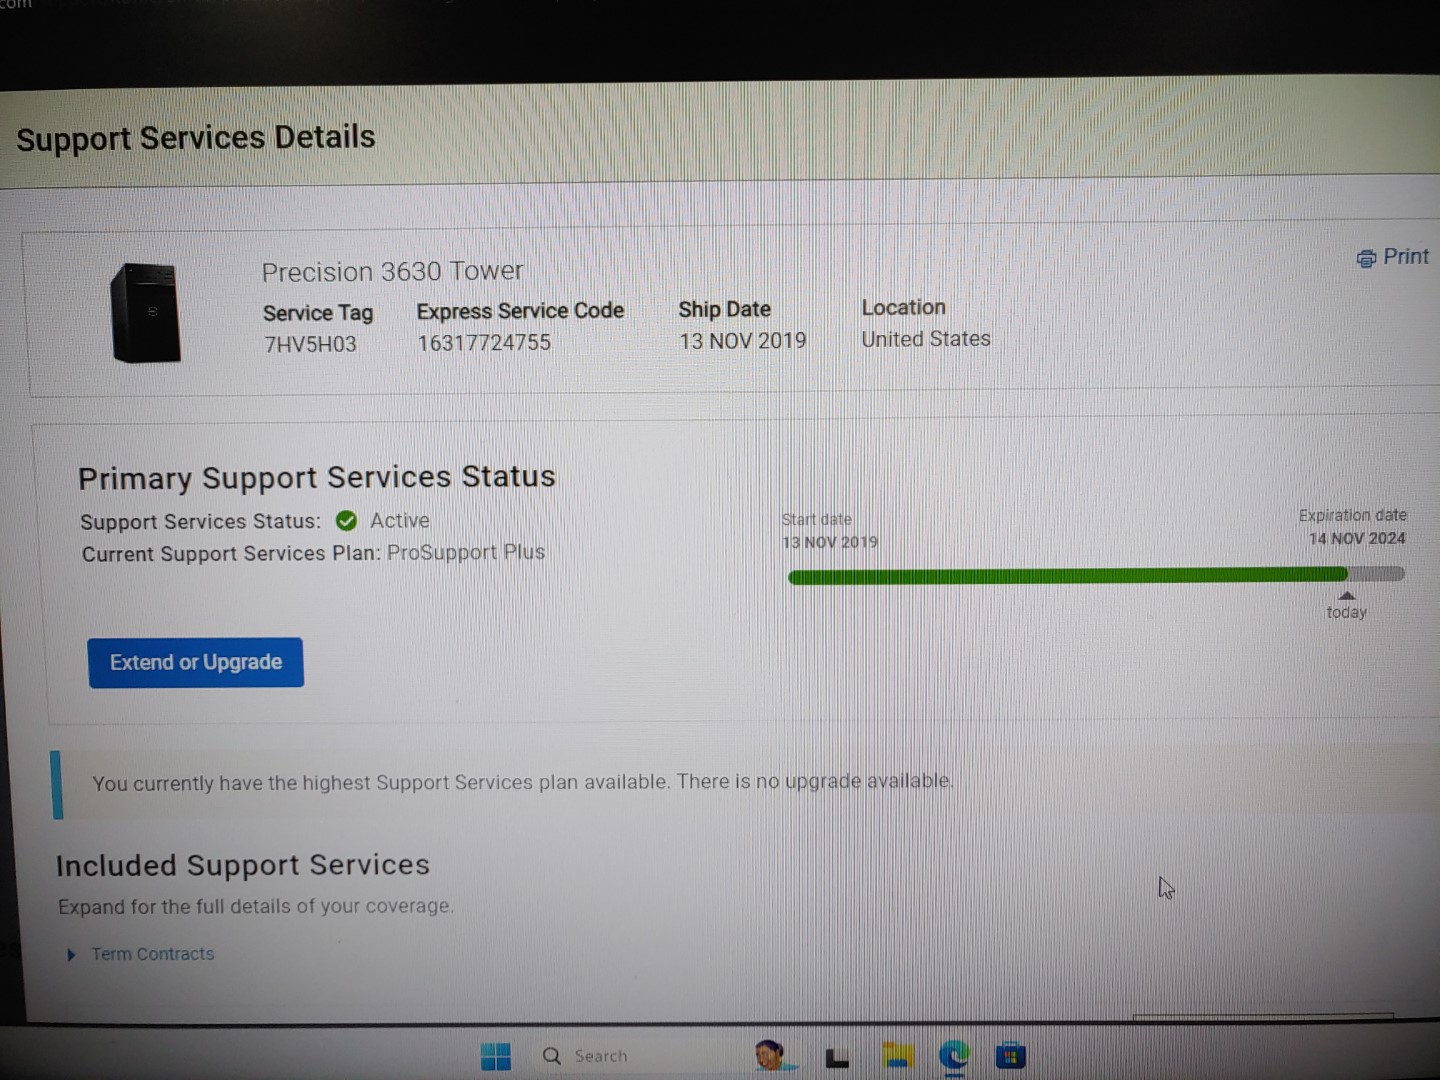Click the United States location value
This screenshot has height=1080, width=1440.
click(x=926, y=339)
